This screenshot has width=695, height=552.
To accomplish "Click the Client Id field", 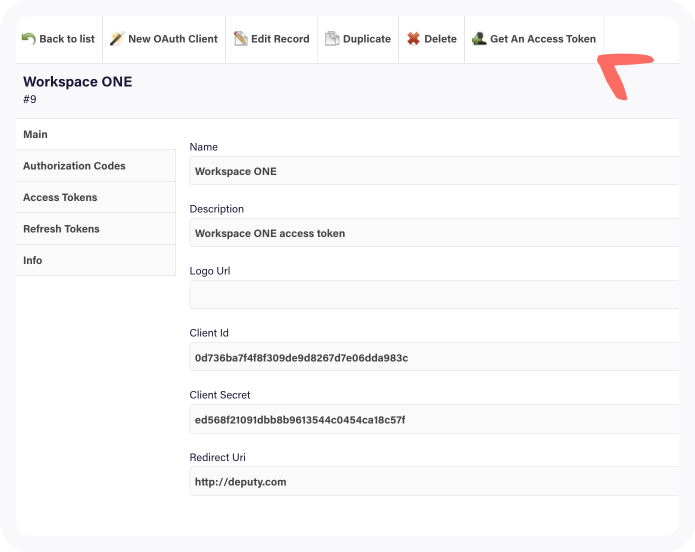I will point(434,357).
